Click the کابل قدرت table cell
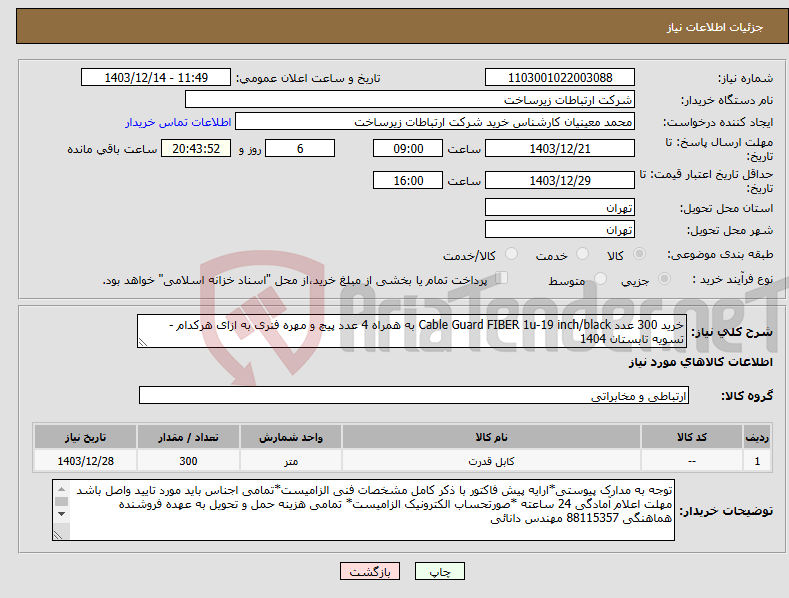The height and width of the screenshot is (598, 789). [x=491, y=461]
